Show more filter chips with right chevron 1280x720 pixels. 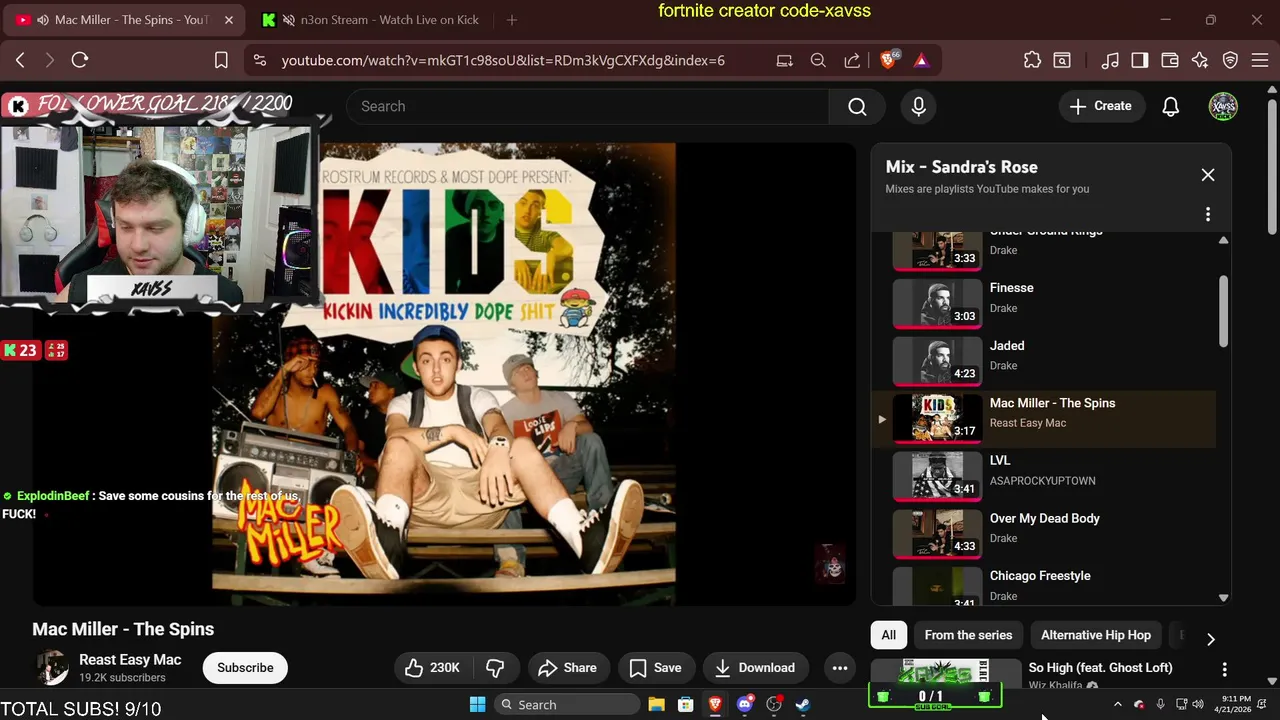coord(1210,639)
